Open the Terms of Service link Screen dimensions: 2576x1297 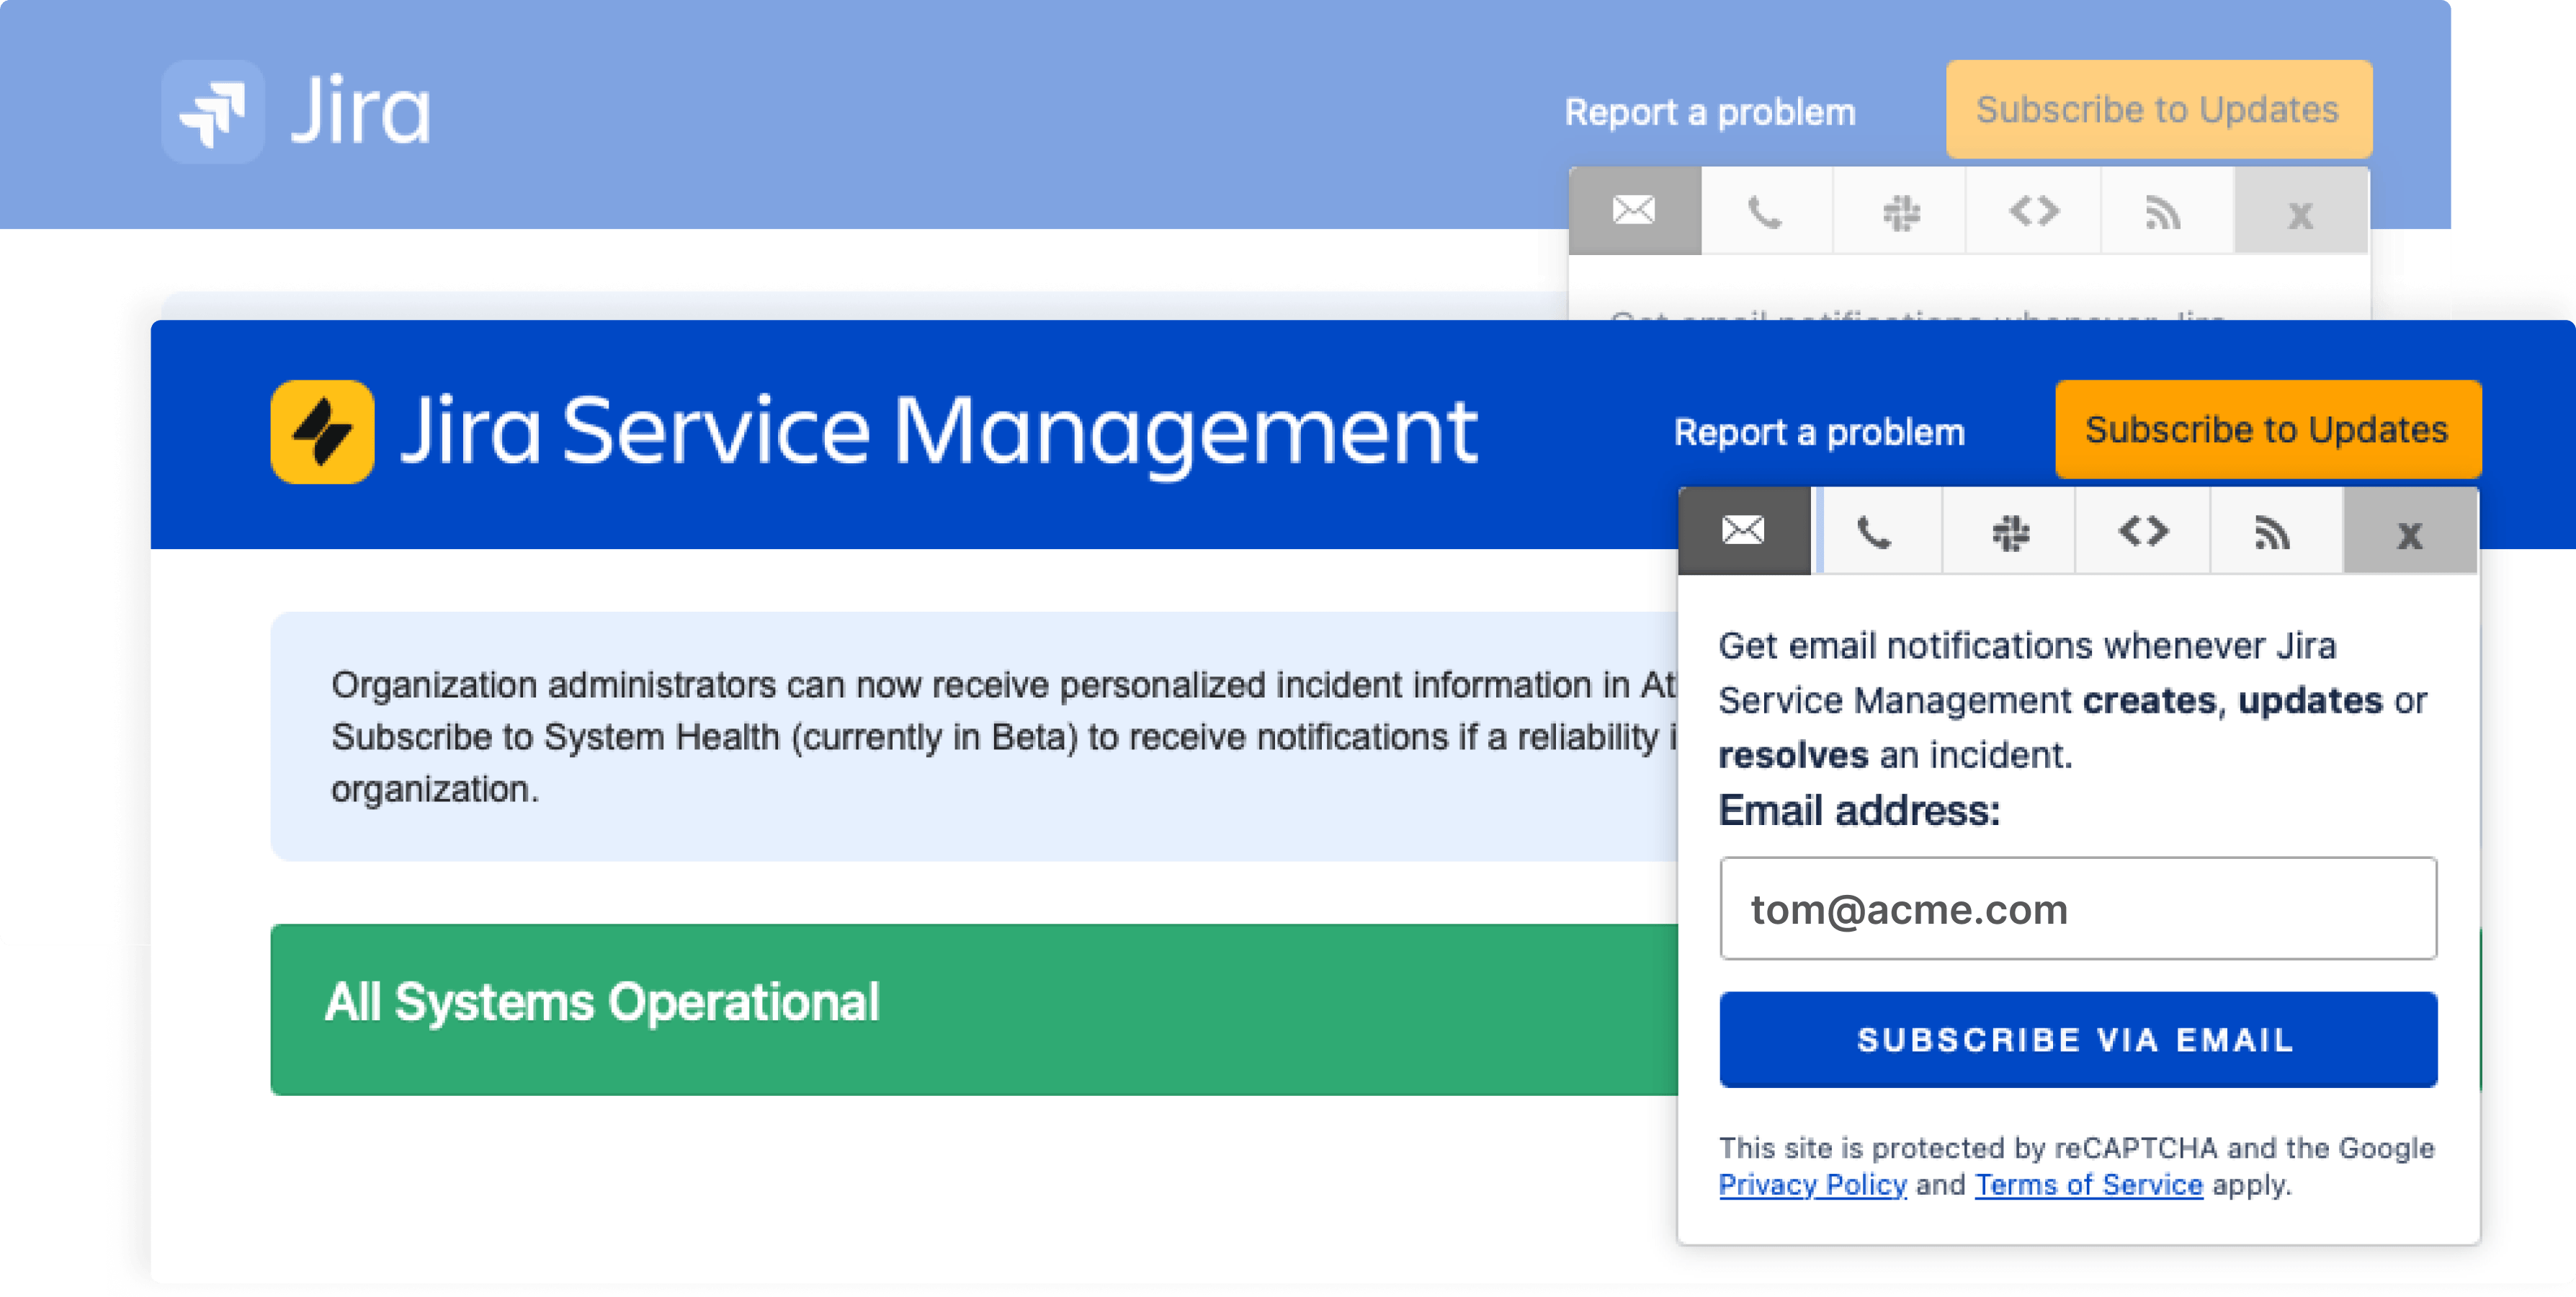[2087, 1185]
